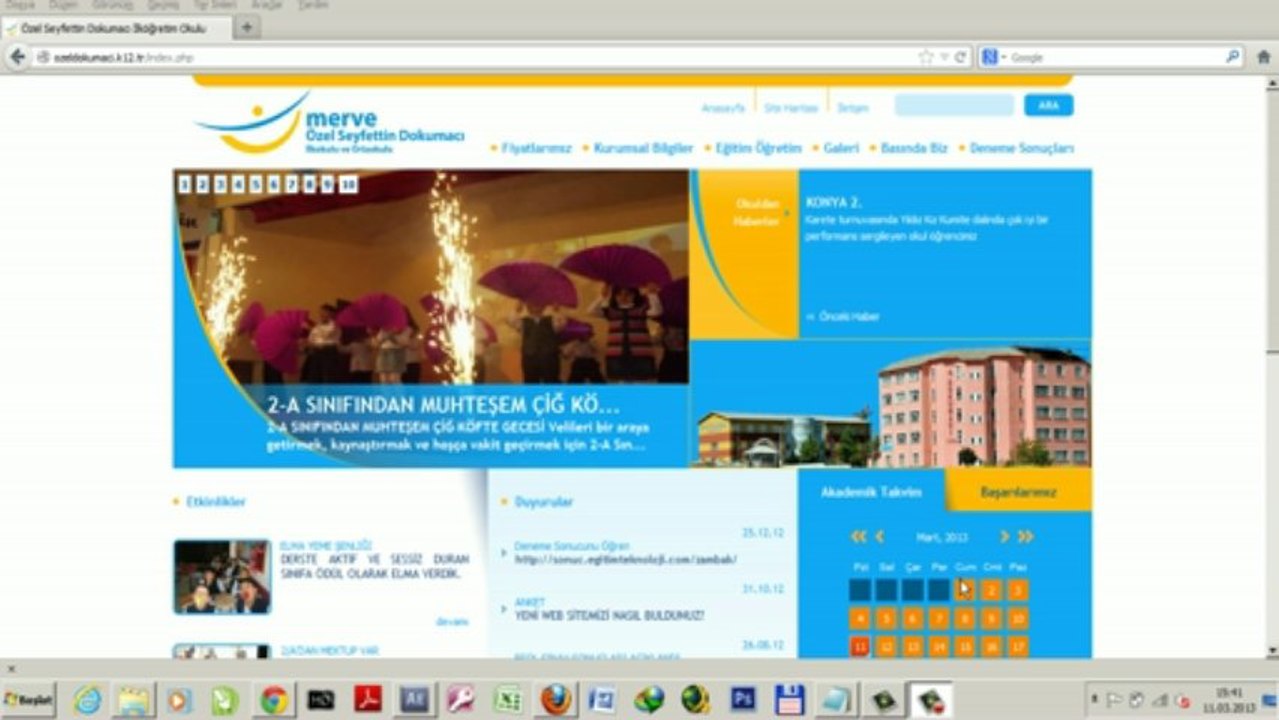Click the Site Haritası link
The width and height of the screenshot is (1279, 720).
(x=792, y=107)
